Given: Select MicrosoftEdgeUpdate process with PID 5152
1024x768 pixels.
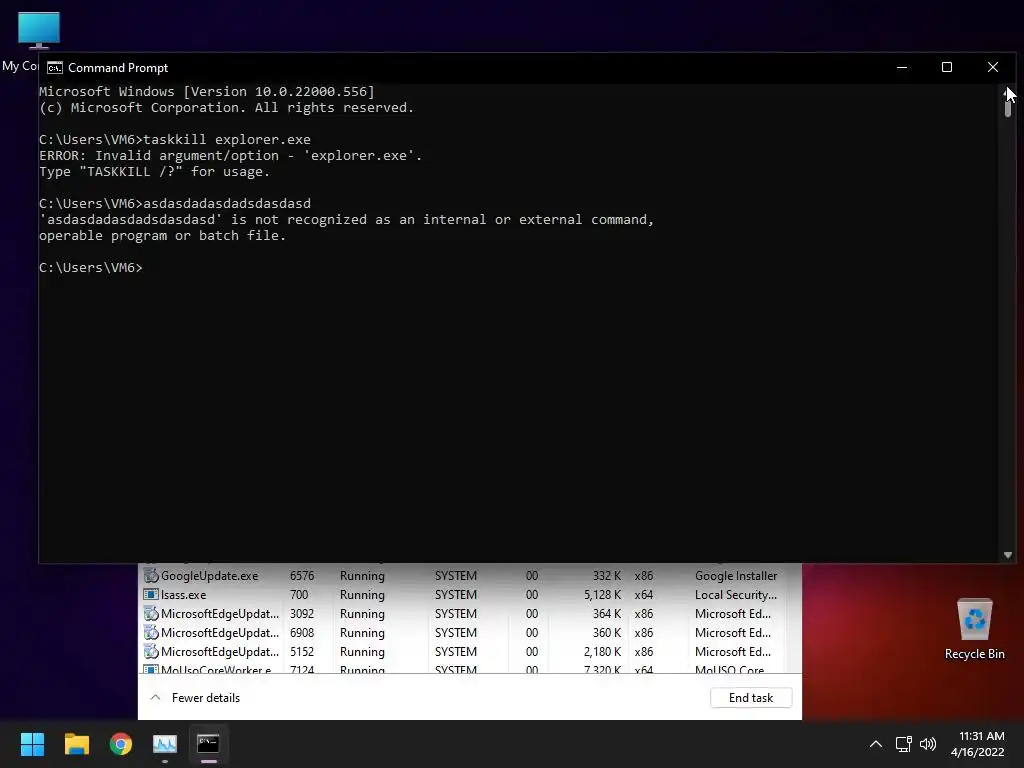Looking at the screenshot, I should click(464, 652).
